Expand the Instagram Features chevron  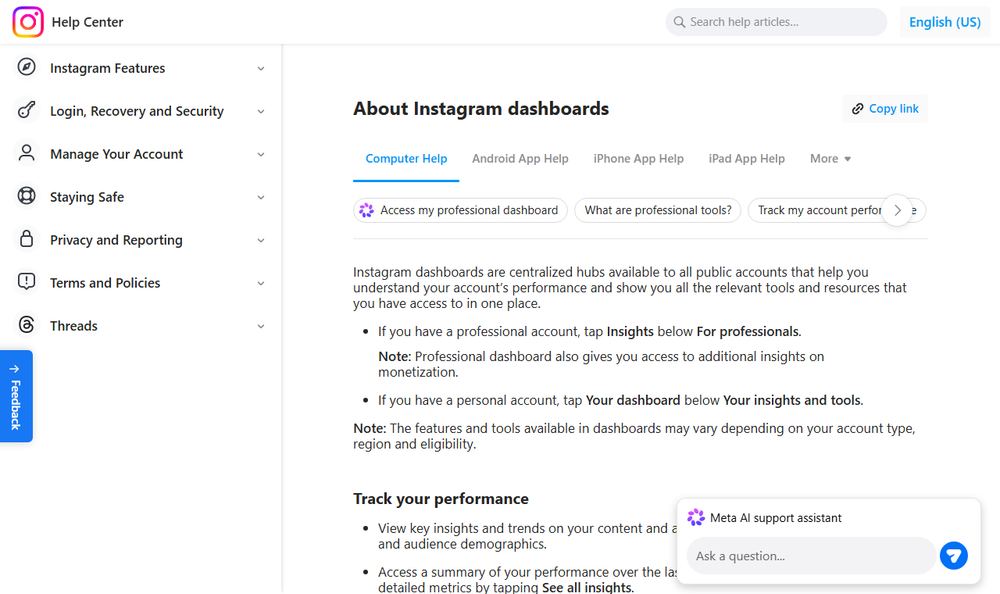coord(261,68)
